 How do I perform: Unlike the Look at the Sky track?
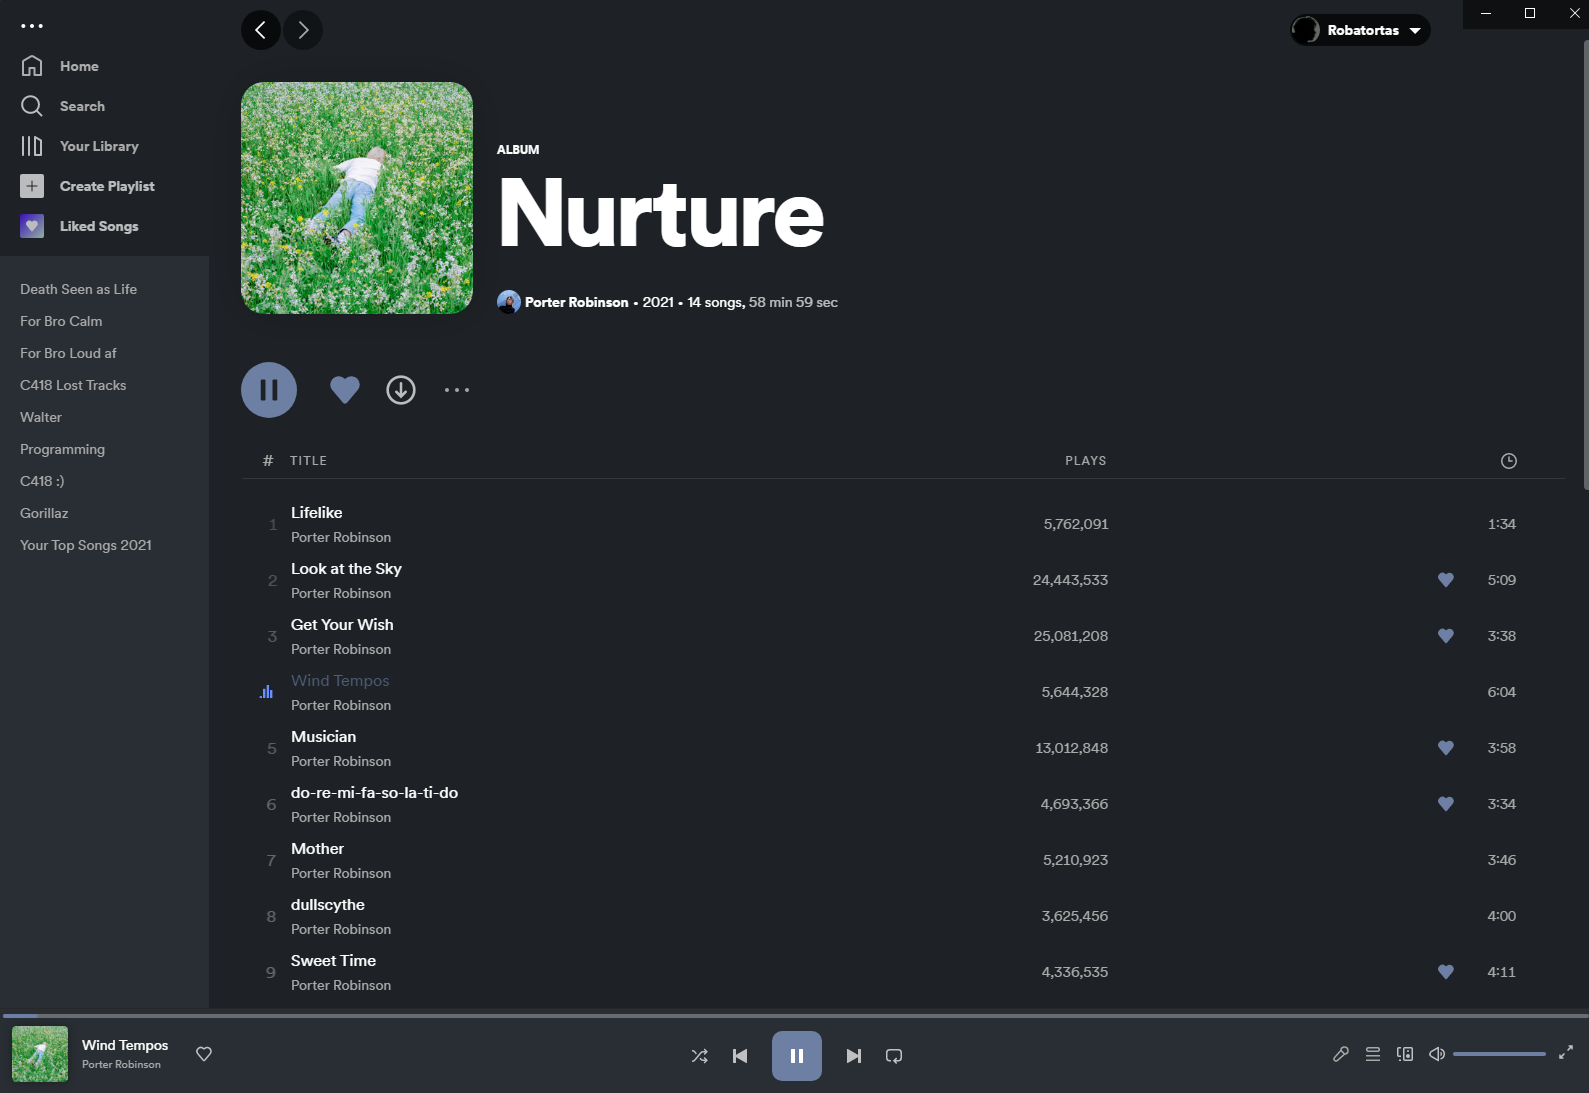pyautogui.click(x=1445, y=580)
